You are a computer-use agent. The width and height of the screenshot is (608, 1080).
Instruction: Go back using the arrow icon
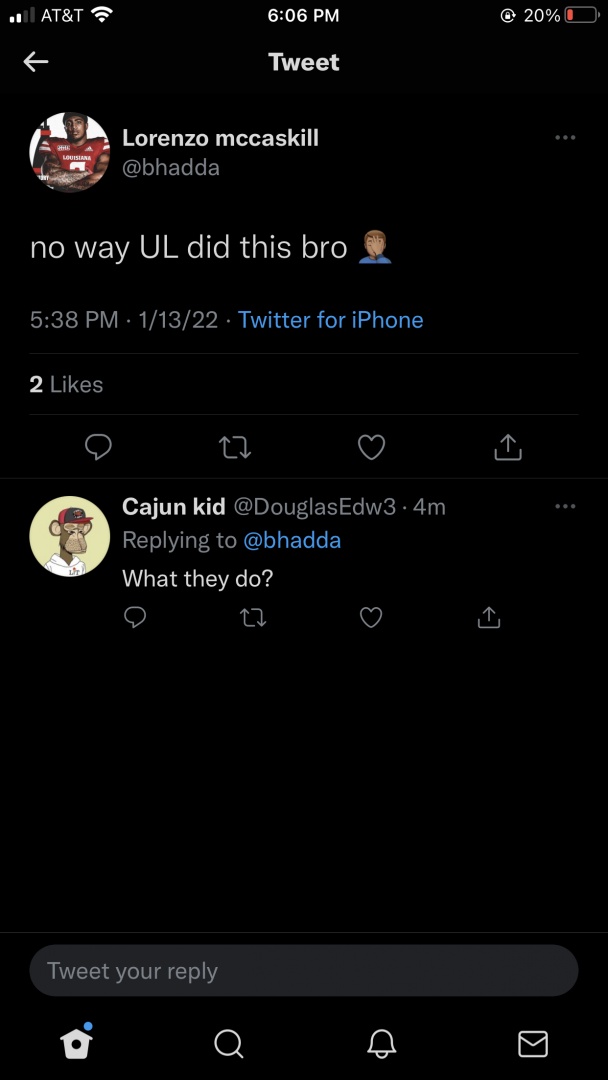point(36,62)
